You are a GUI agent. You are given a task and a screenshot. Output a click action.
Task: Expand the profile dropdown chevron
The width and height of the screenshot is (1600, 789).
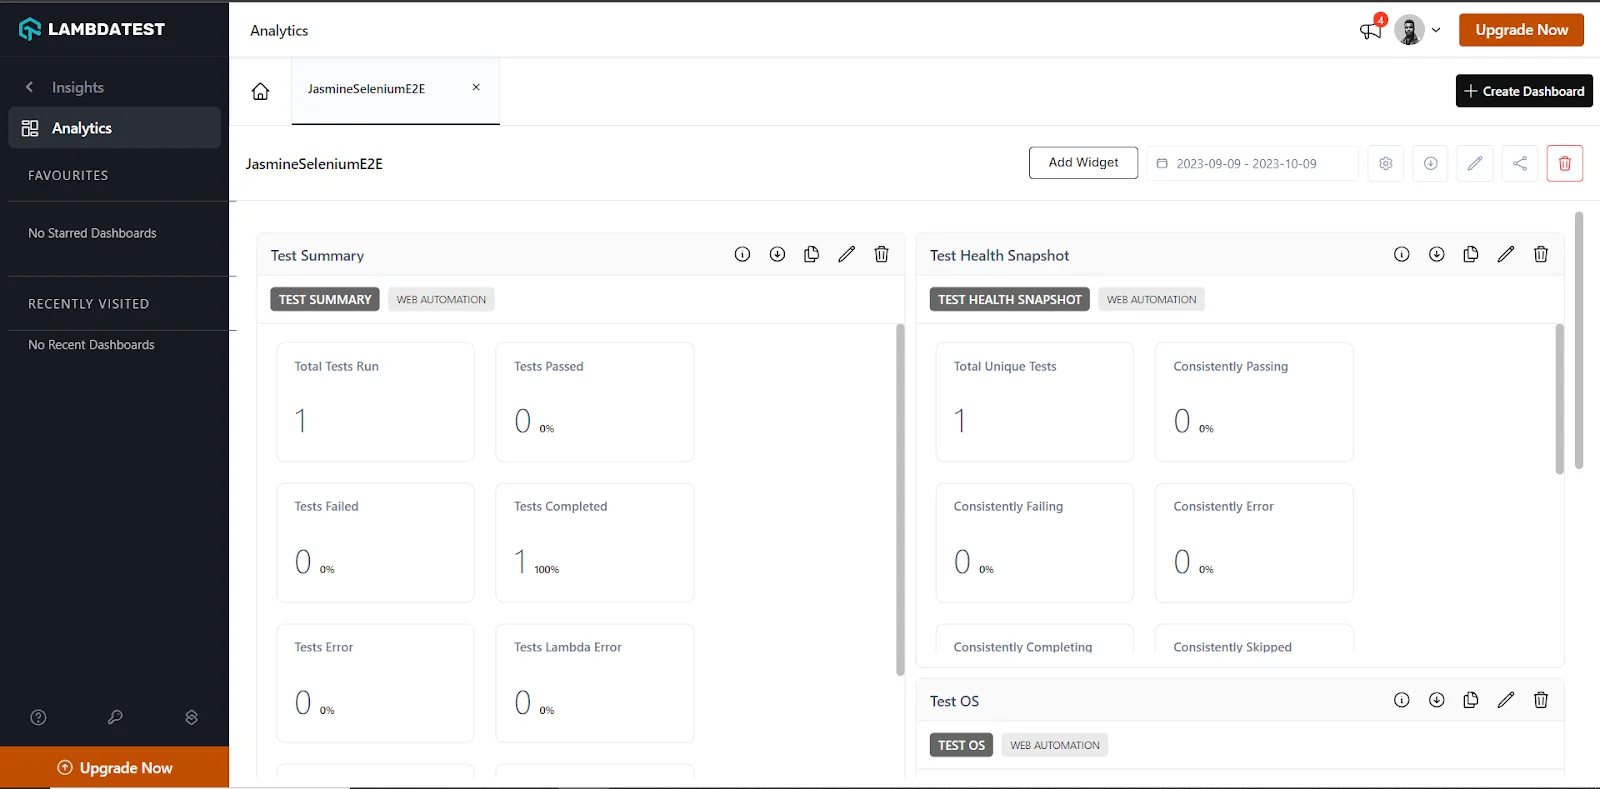[1436, 30]
